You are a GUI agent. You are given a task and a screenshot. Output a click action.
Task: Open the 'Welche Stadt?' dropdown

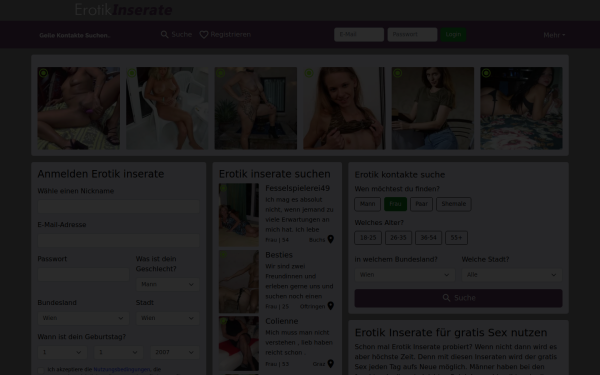click(512, 275)
